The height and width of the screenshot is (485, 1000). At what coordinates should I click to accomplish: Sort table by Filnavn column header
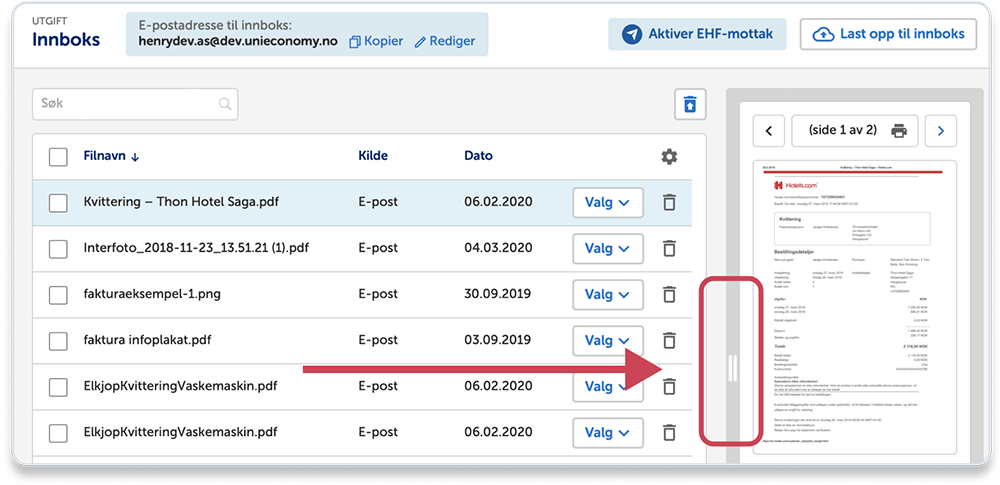tap(111, 156)
